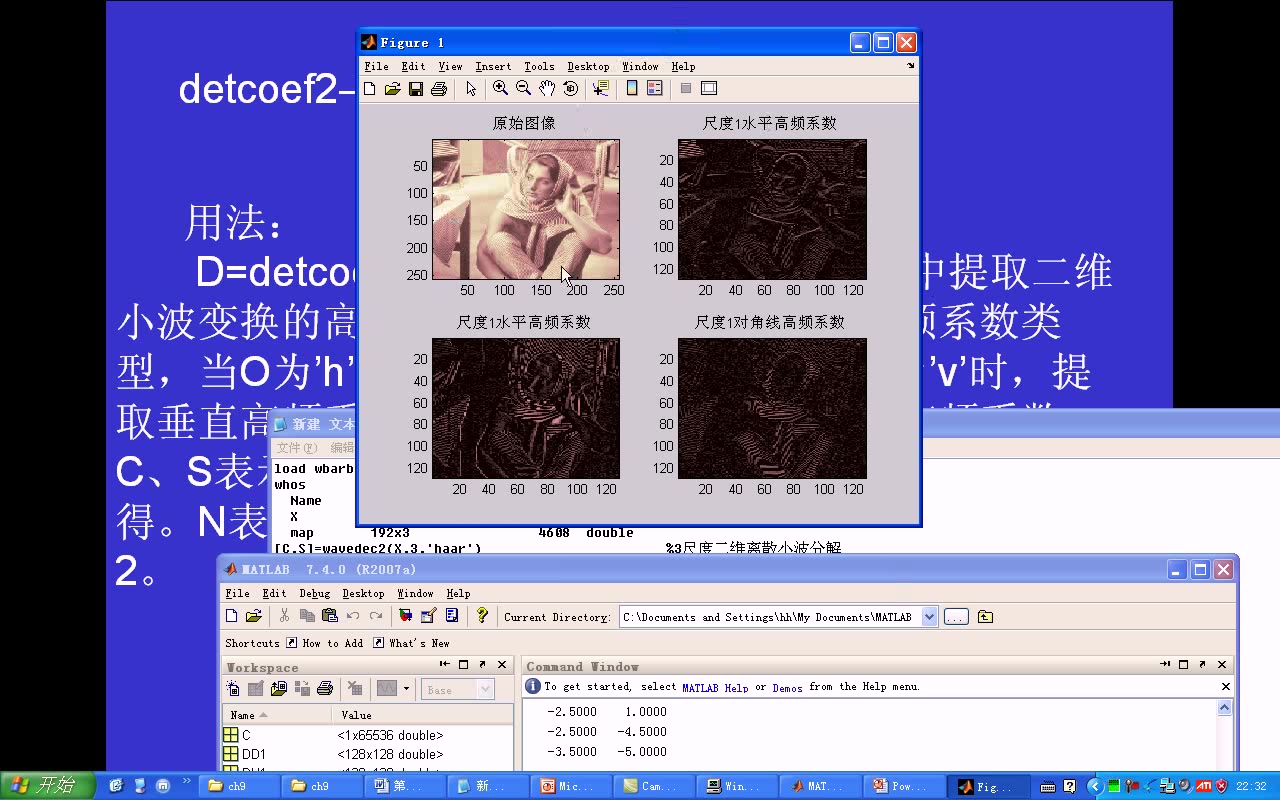Insert Legend via toolbar icon
The image size is (1280, 800).
pos(655,89)
